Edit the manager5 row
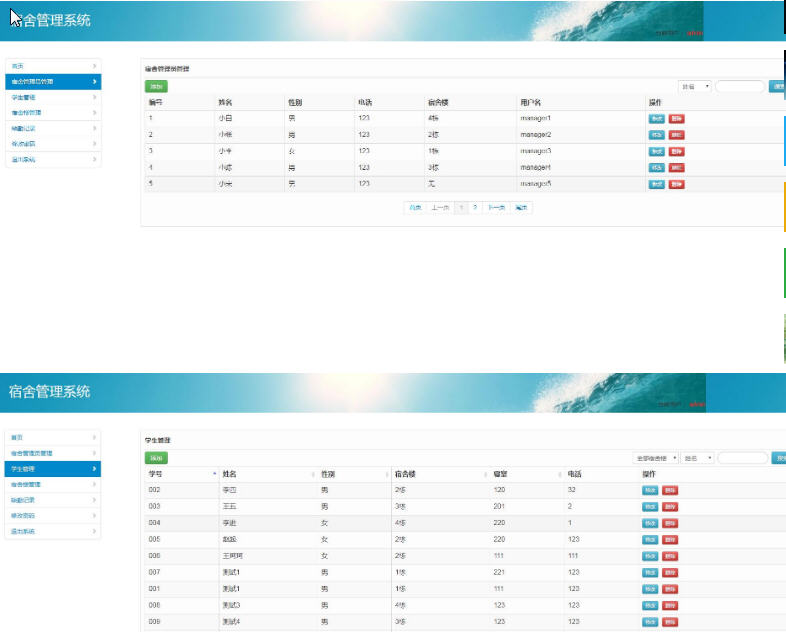Viewport: 786px width, 632px height. [x=657, y=184]
